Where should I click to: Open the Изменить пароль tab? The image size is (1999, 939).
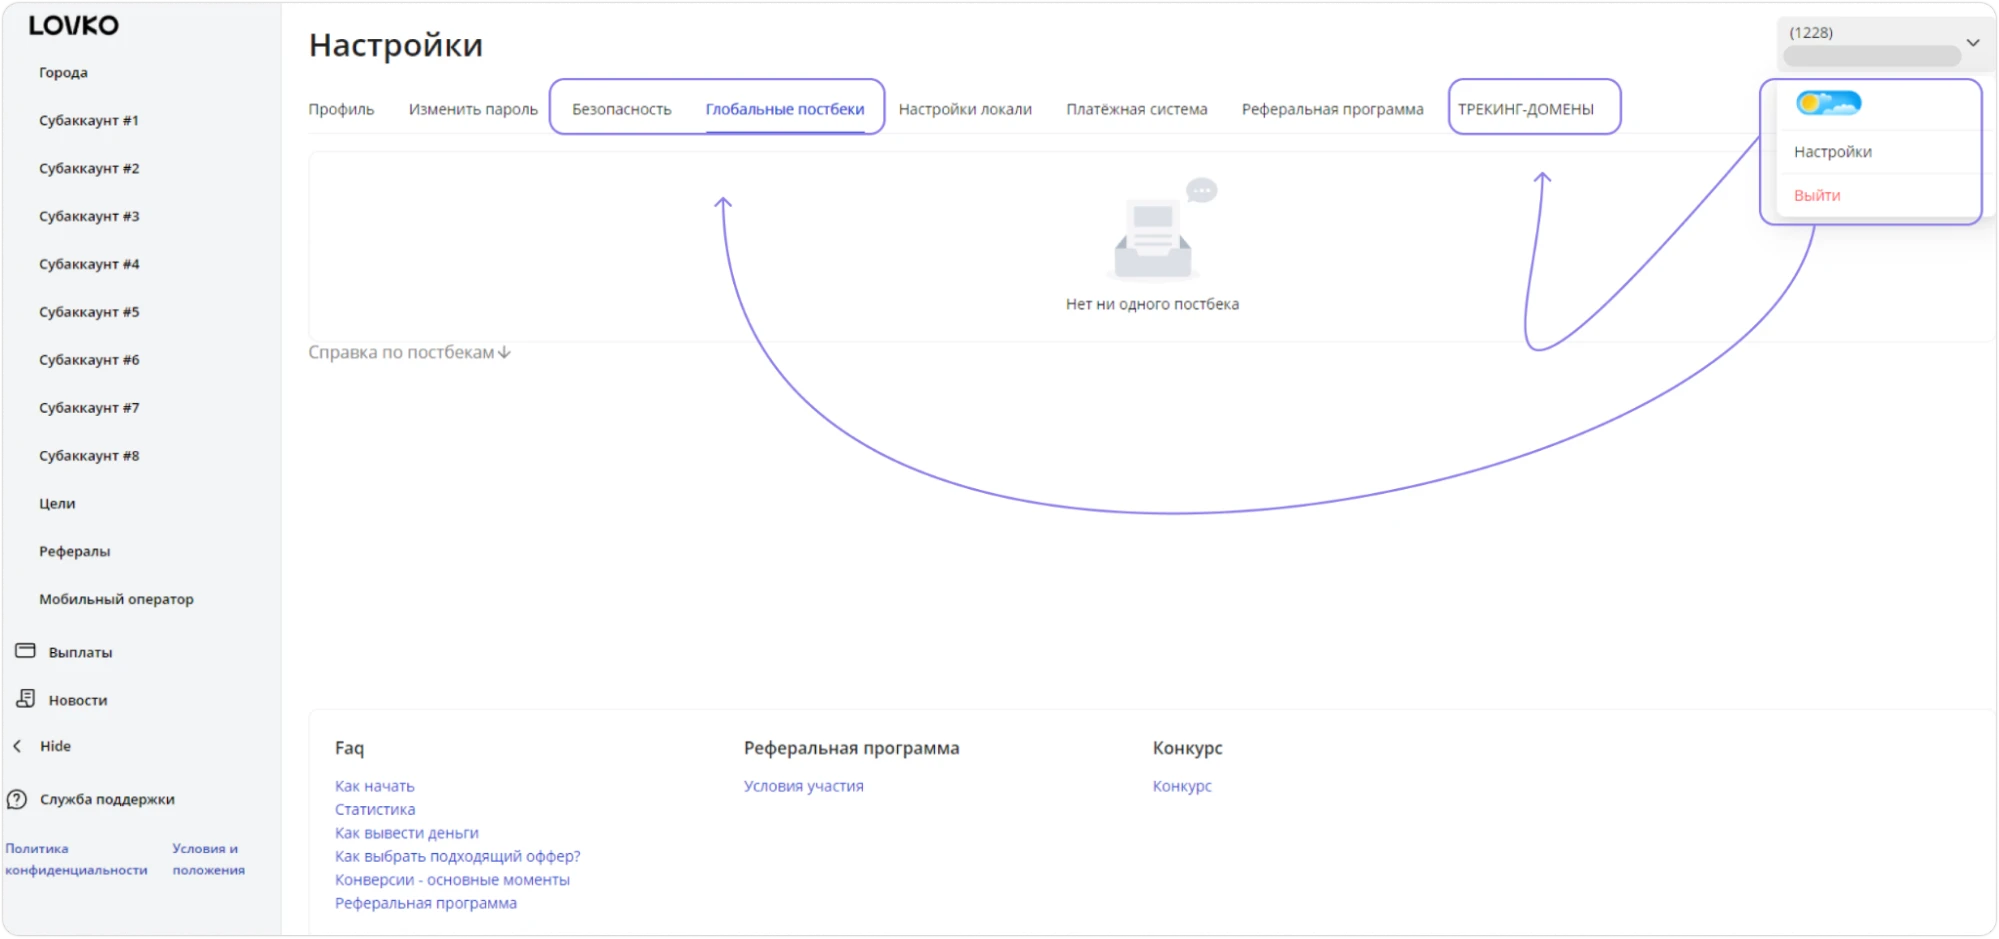(x=473, y=109)
